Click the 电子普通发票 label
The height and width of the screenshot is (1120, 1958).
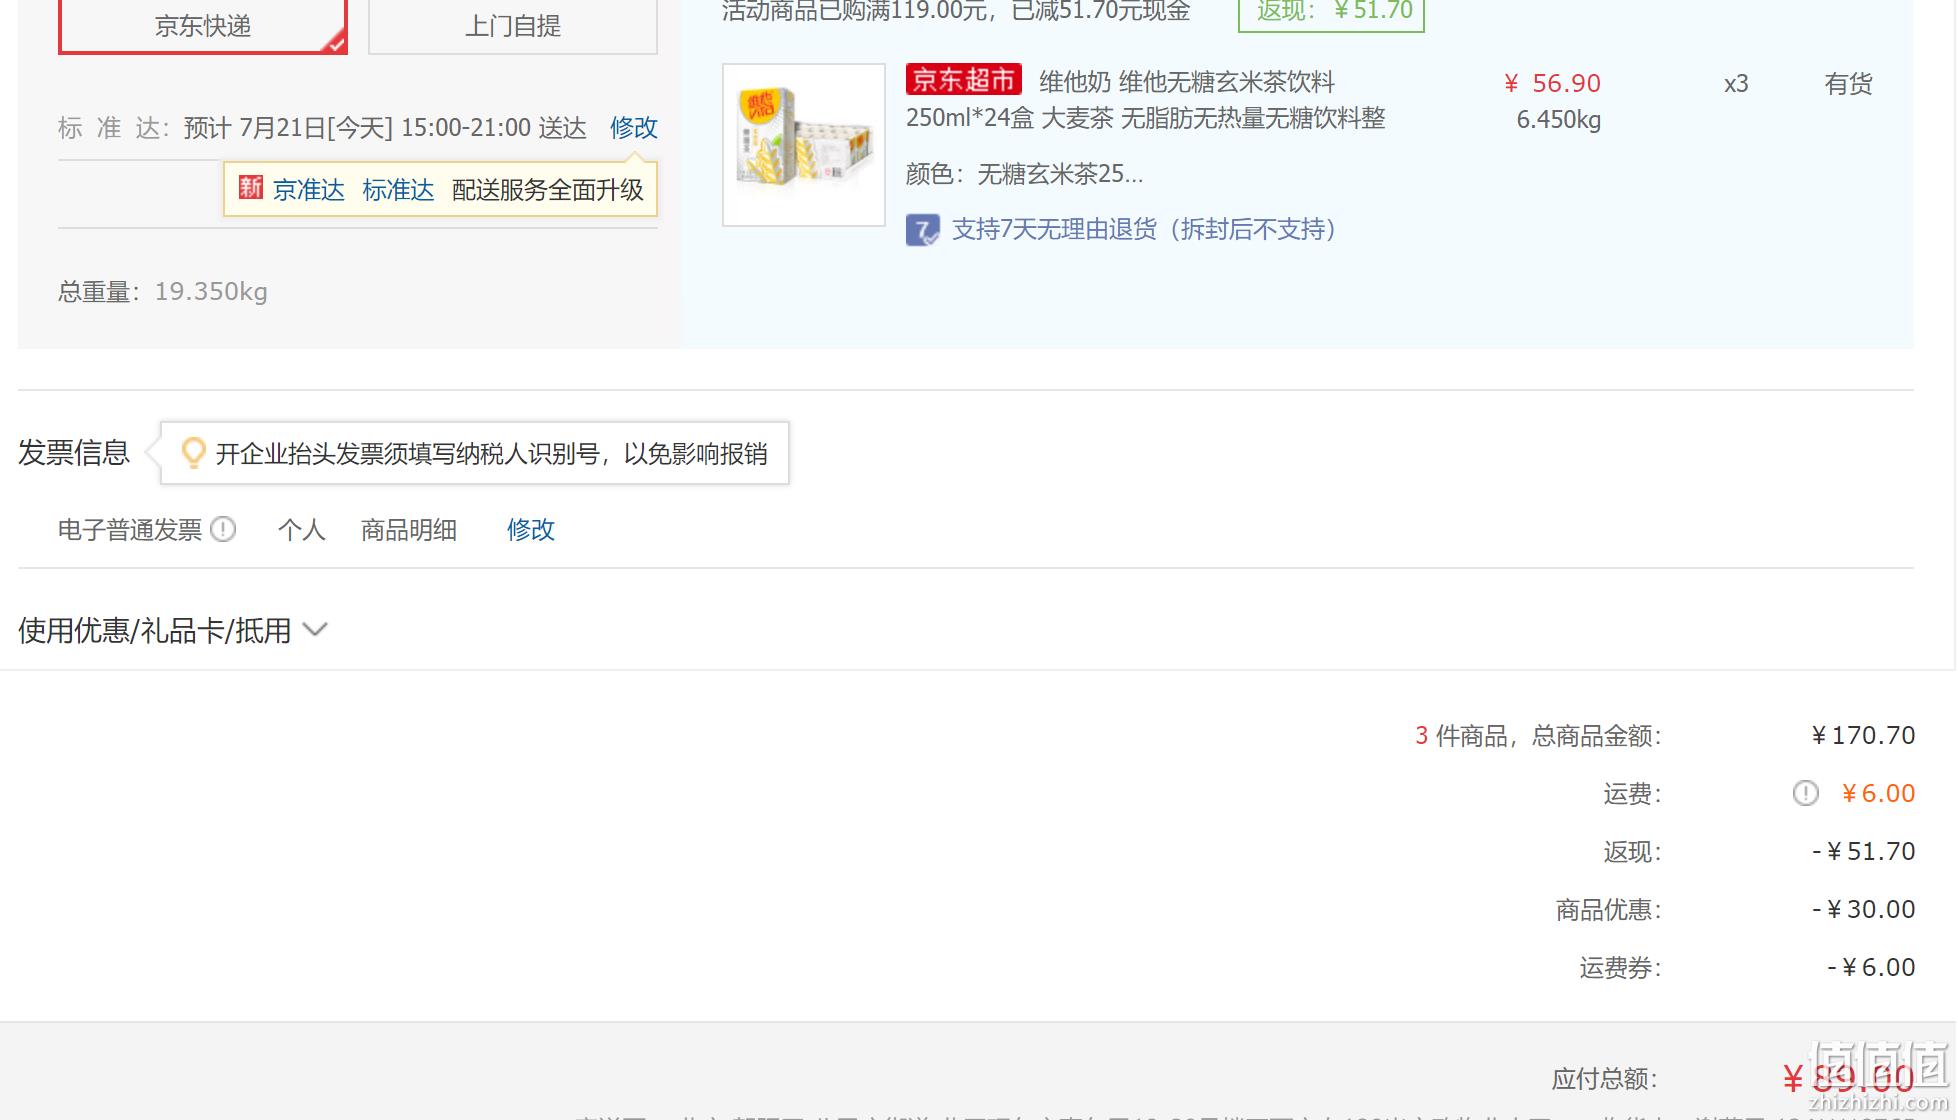[x=130, y=530]
